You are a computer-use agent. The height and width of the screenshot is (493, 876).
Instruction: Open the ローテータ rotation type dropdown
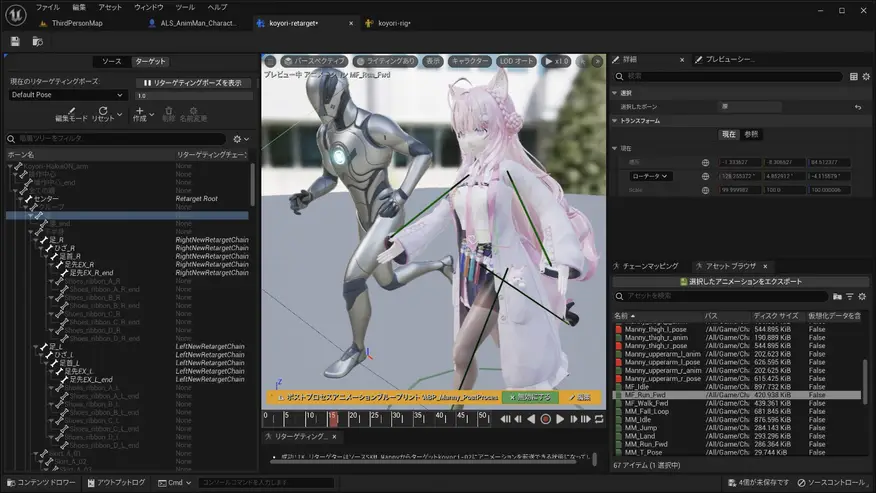pos(650,176)
